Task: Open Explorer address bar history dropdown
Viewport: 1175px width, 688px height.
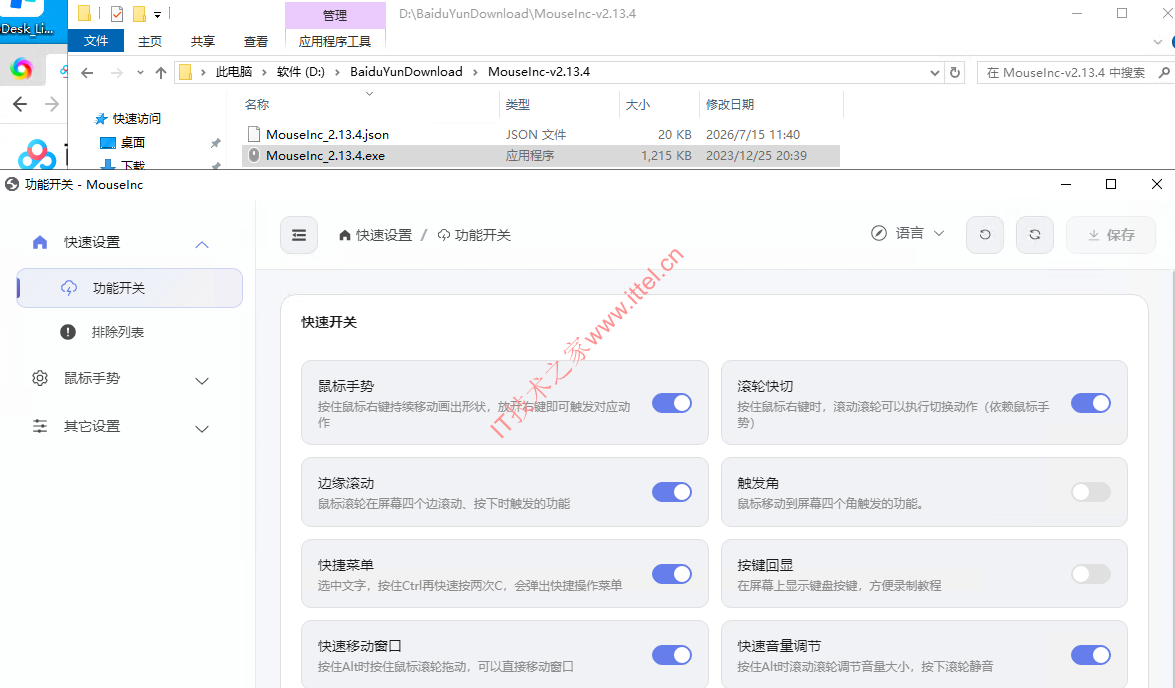Action: 934,73
